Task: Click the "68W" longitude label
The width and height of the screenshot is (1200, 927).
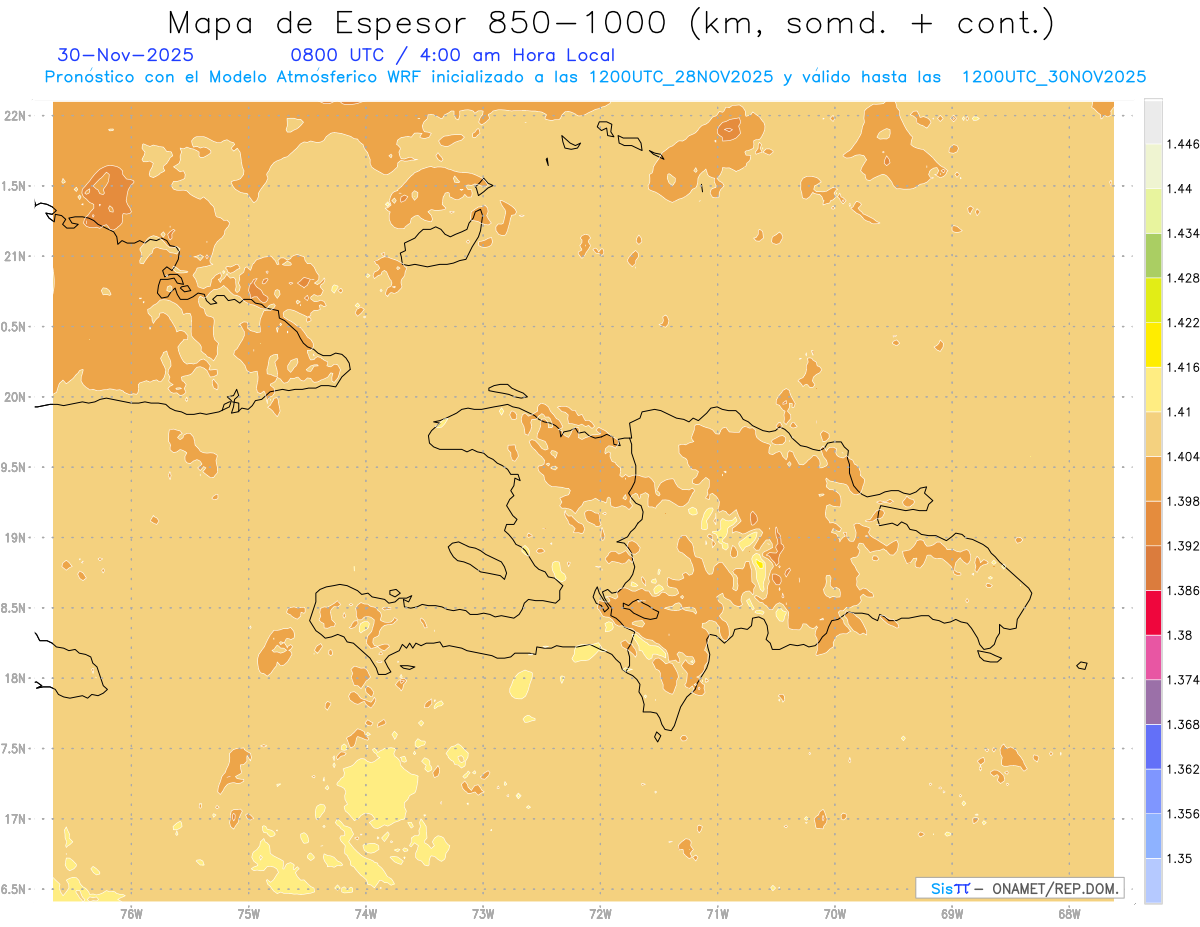Action: point(1069,914)
